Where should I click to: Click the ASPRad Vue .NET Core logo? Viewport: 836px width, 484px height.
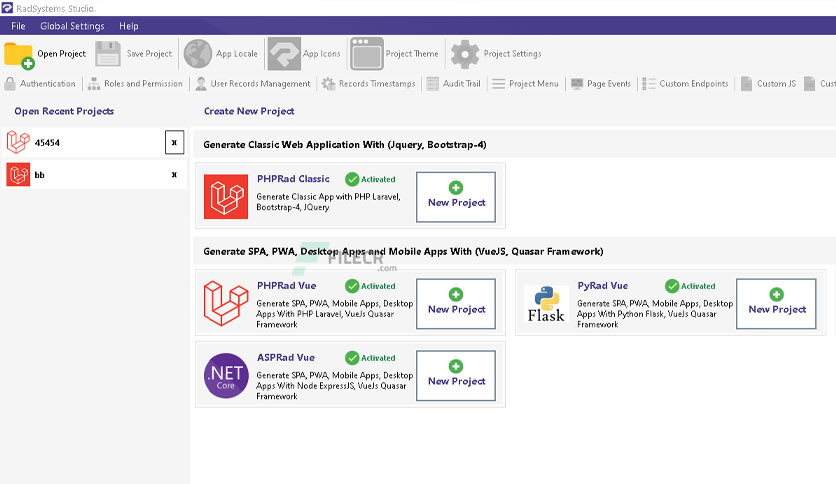click(x=226, y=375)
